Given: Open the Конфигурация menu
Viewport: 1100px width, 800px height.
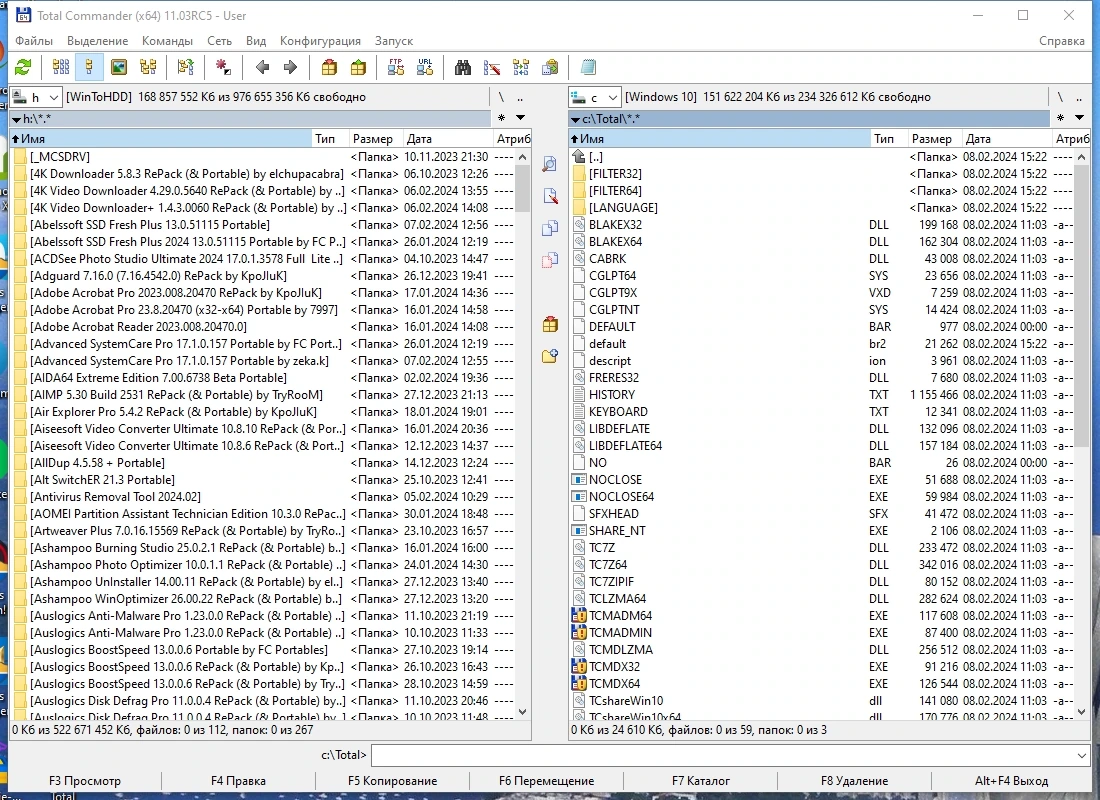Looking at the screenshot, I should tap(320, 41).
